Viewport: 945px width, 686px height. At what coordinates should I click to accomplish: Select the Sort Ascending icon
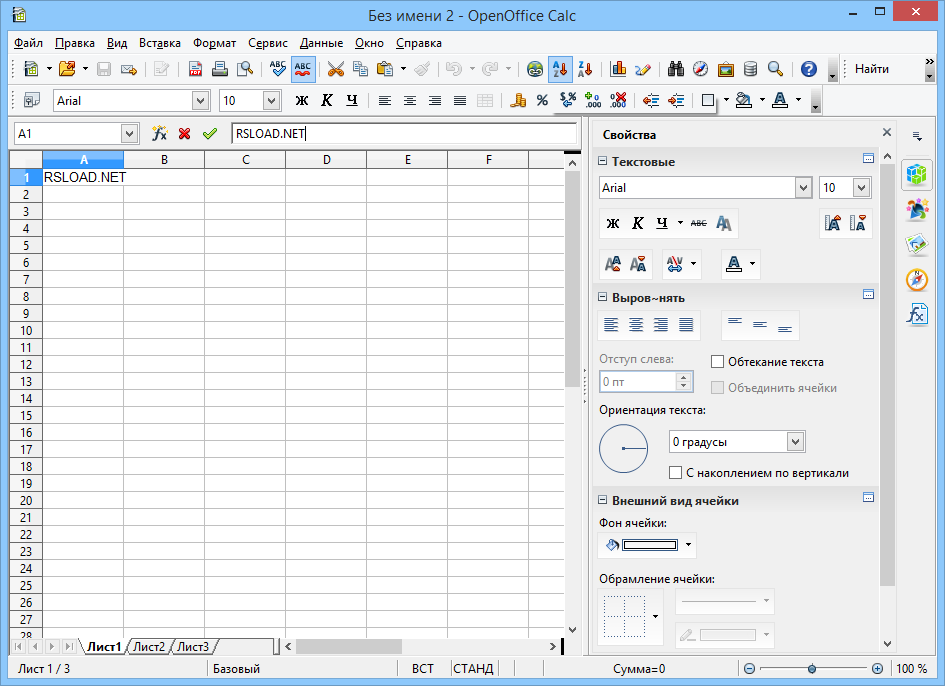click(561, 70)
